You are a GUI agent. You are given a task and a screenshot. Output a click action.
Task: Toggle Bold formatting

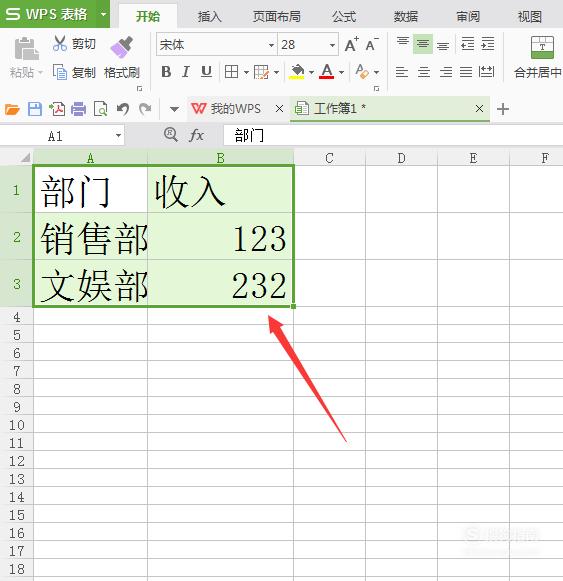pyautogui.click(x=166, y=72)
